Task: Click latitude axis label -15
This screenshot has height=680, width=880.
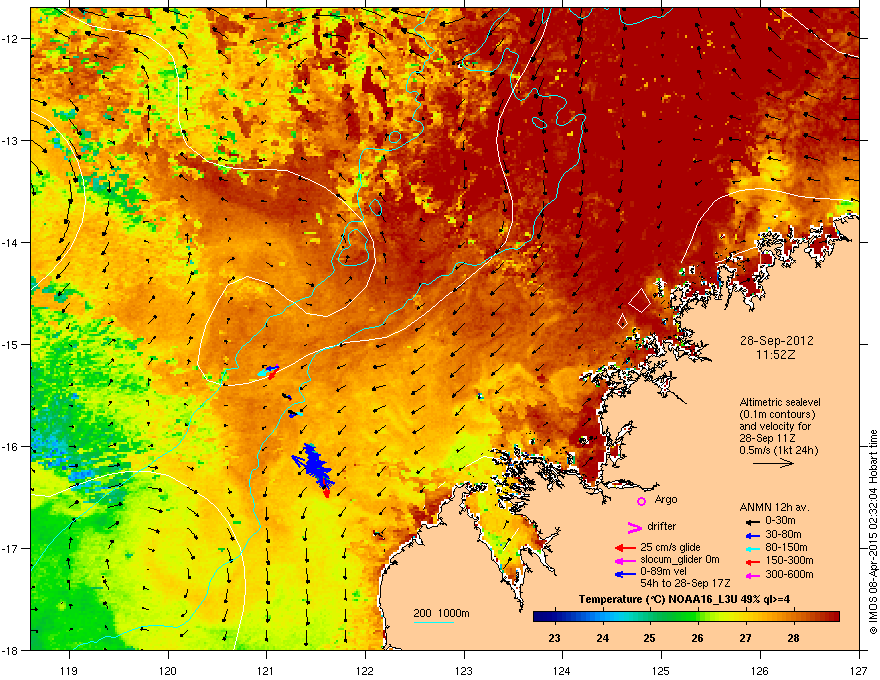Action: coord(10,344)
